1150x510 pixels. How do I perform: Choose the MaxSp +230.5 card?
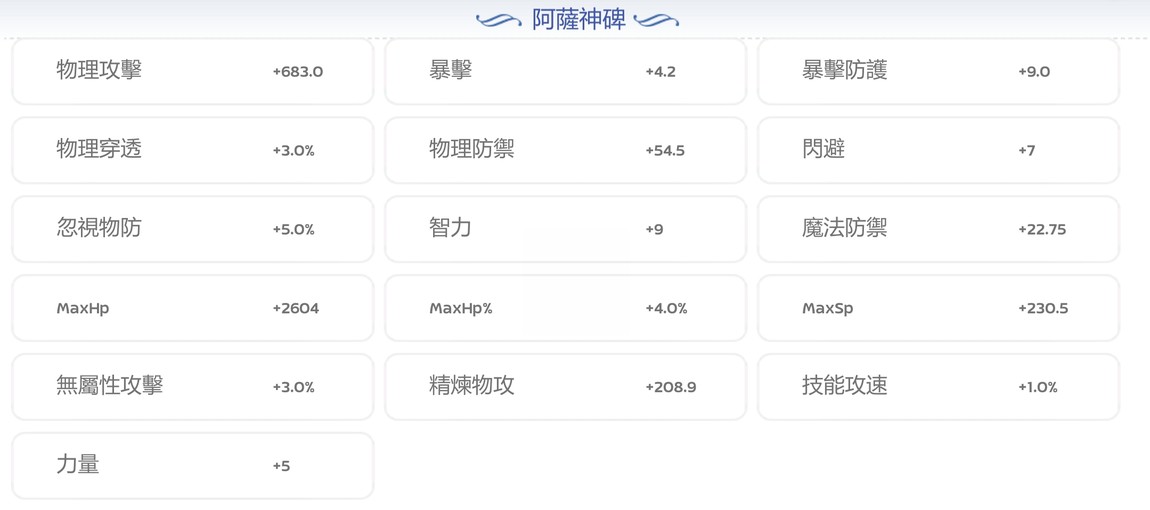click(938, 308)
